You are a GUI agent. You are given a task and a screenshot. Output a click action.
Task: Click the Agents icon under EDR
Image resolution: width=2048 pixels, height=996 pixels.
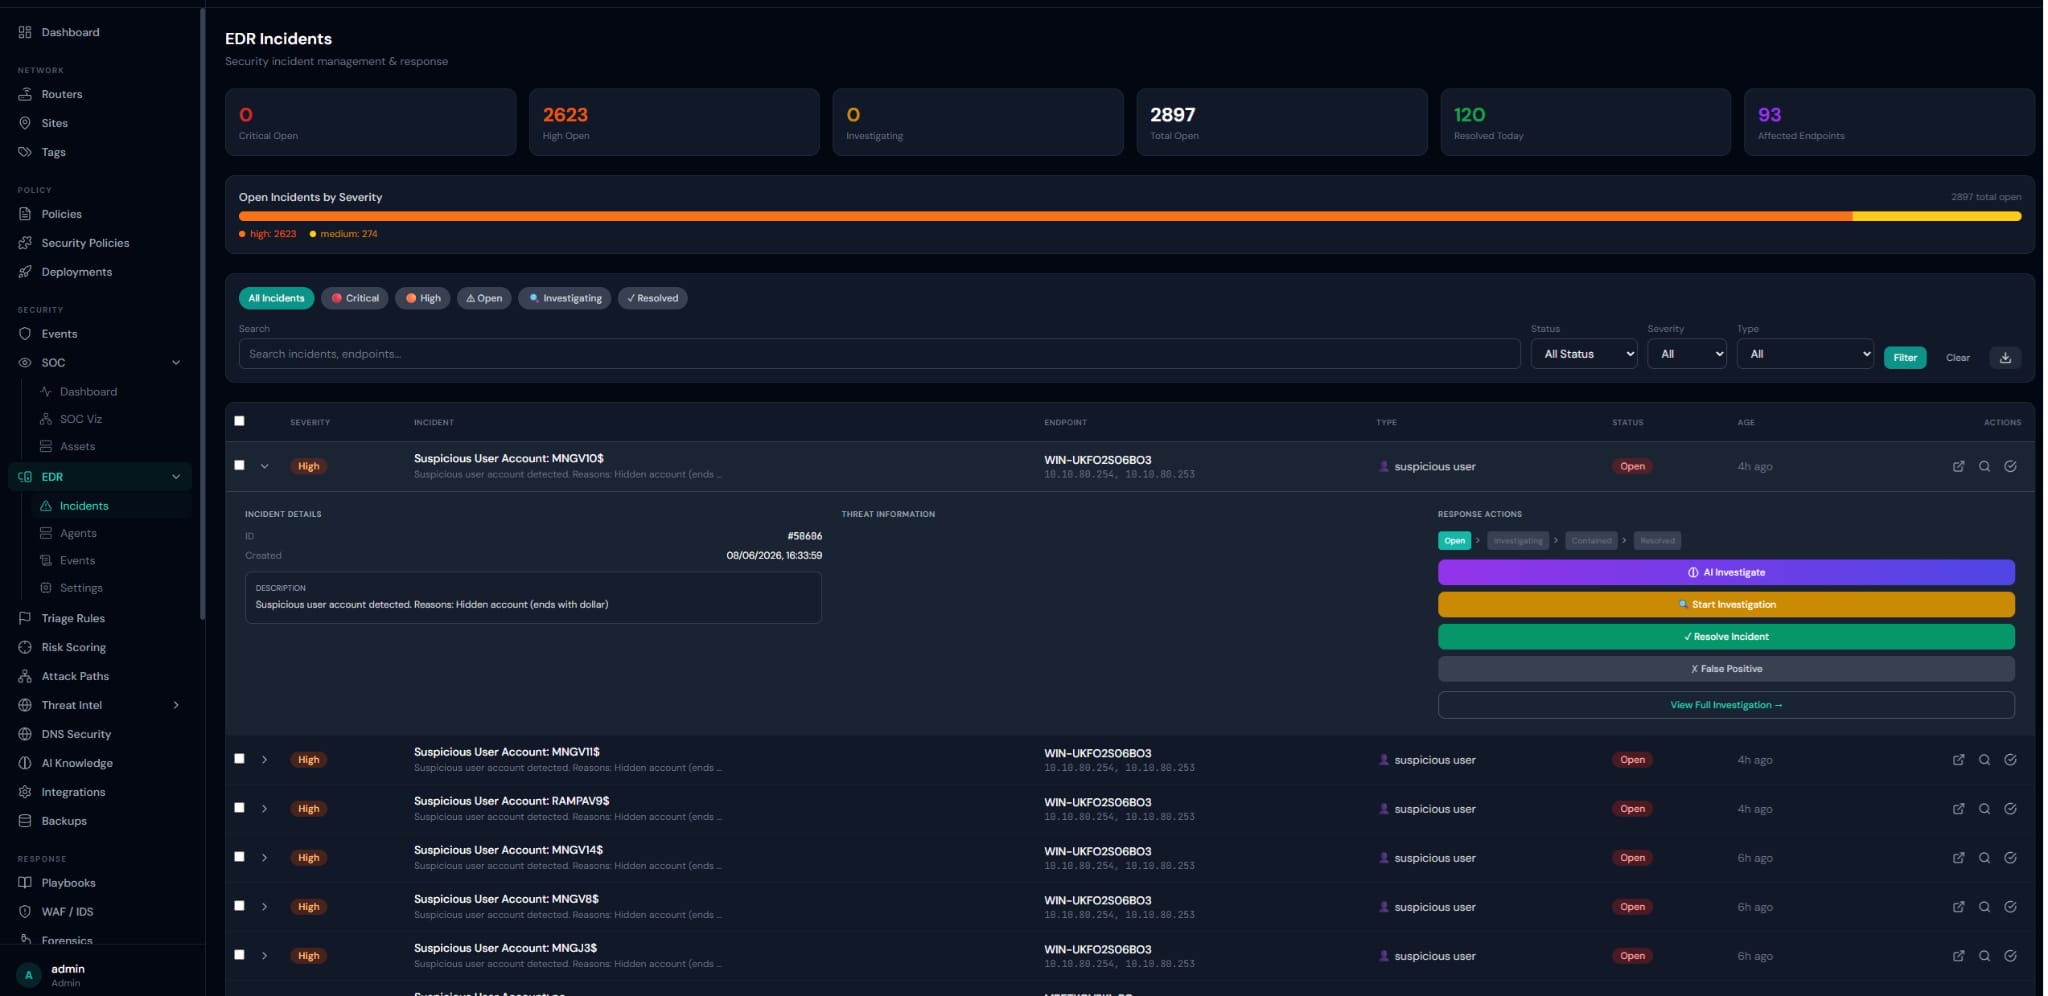[46, 533]
